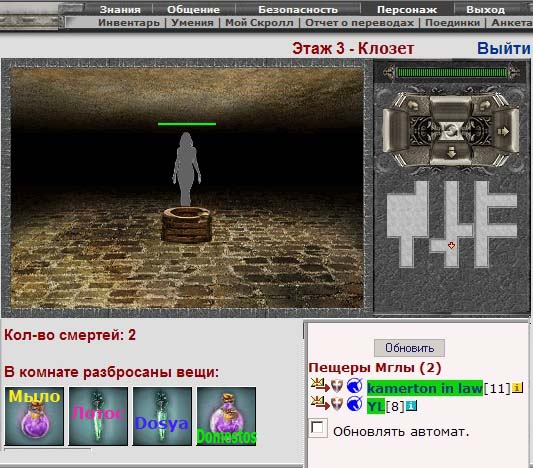Screen dimensions: 533x468
Task: Open Отчет о переводах submenu
Action: click(360, 23)
